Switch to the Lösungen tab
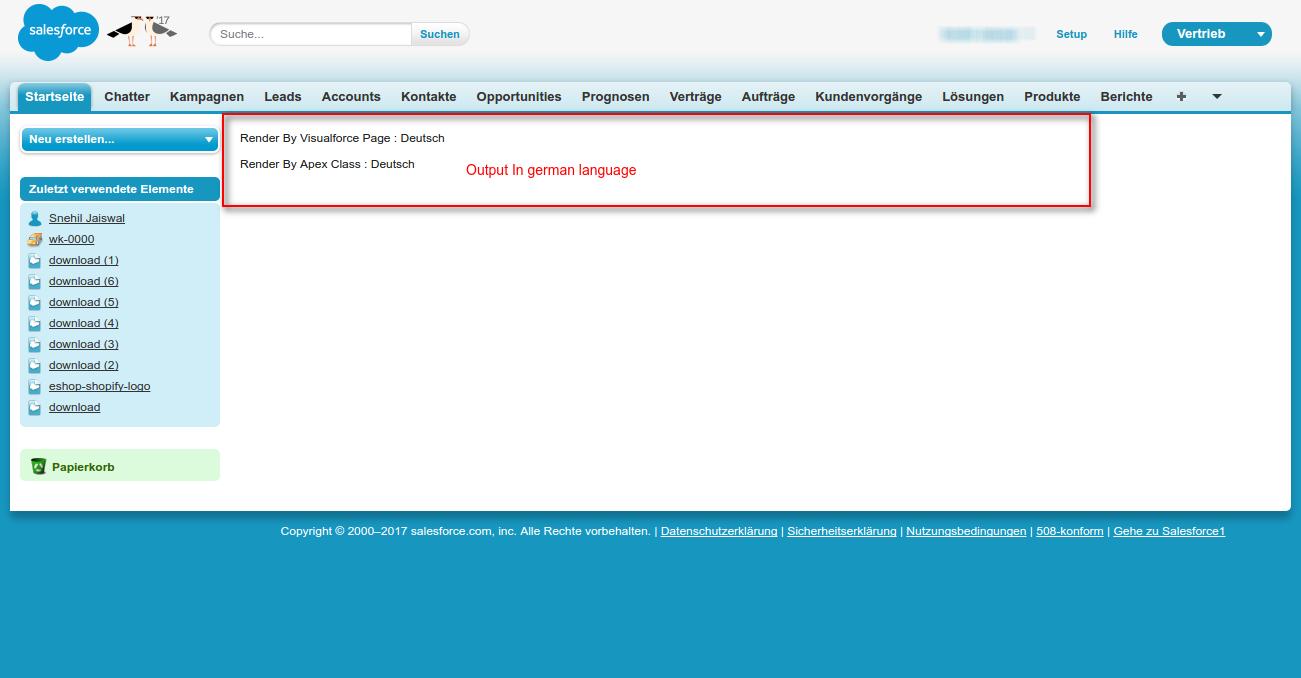The width and height of the screenshot is (1301, 678). [973, 97]
